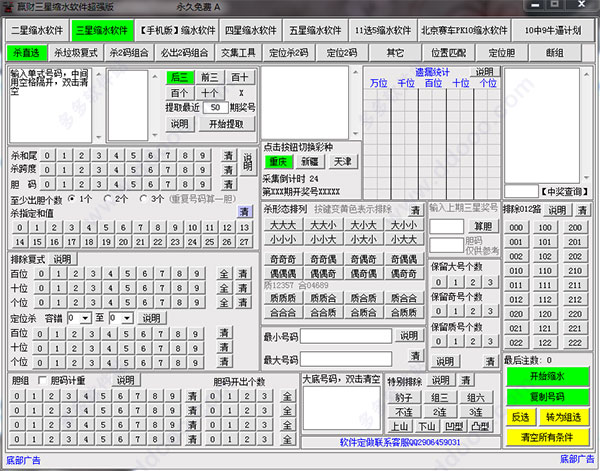Image resolution: width=600 pixels, height=471 pixels.
Task: Click 软件定做联系客服 link text
Action: click(400, 442)
